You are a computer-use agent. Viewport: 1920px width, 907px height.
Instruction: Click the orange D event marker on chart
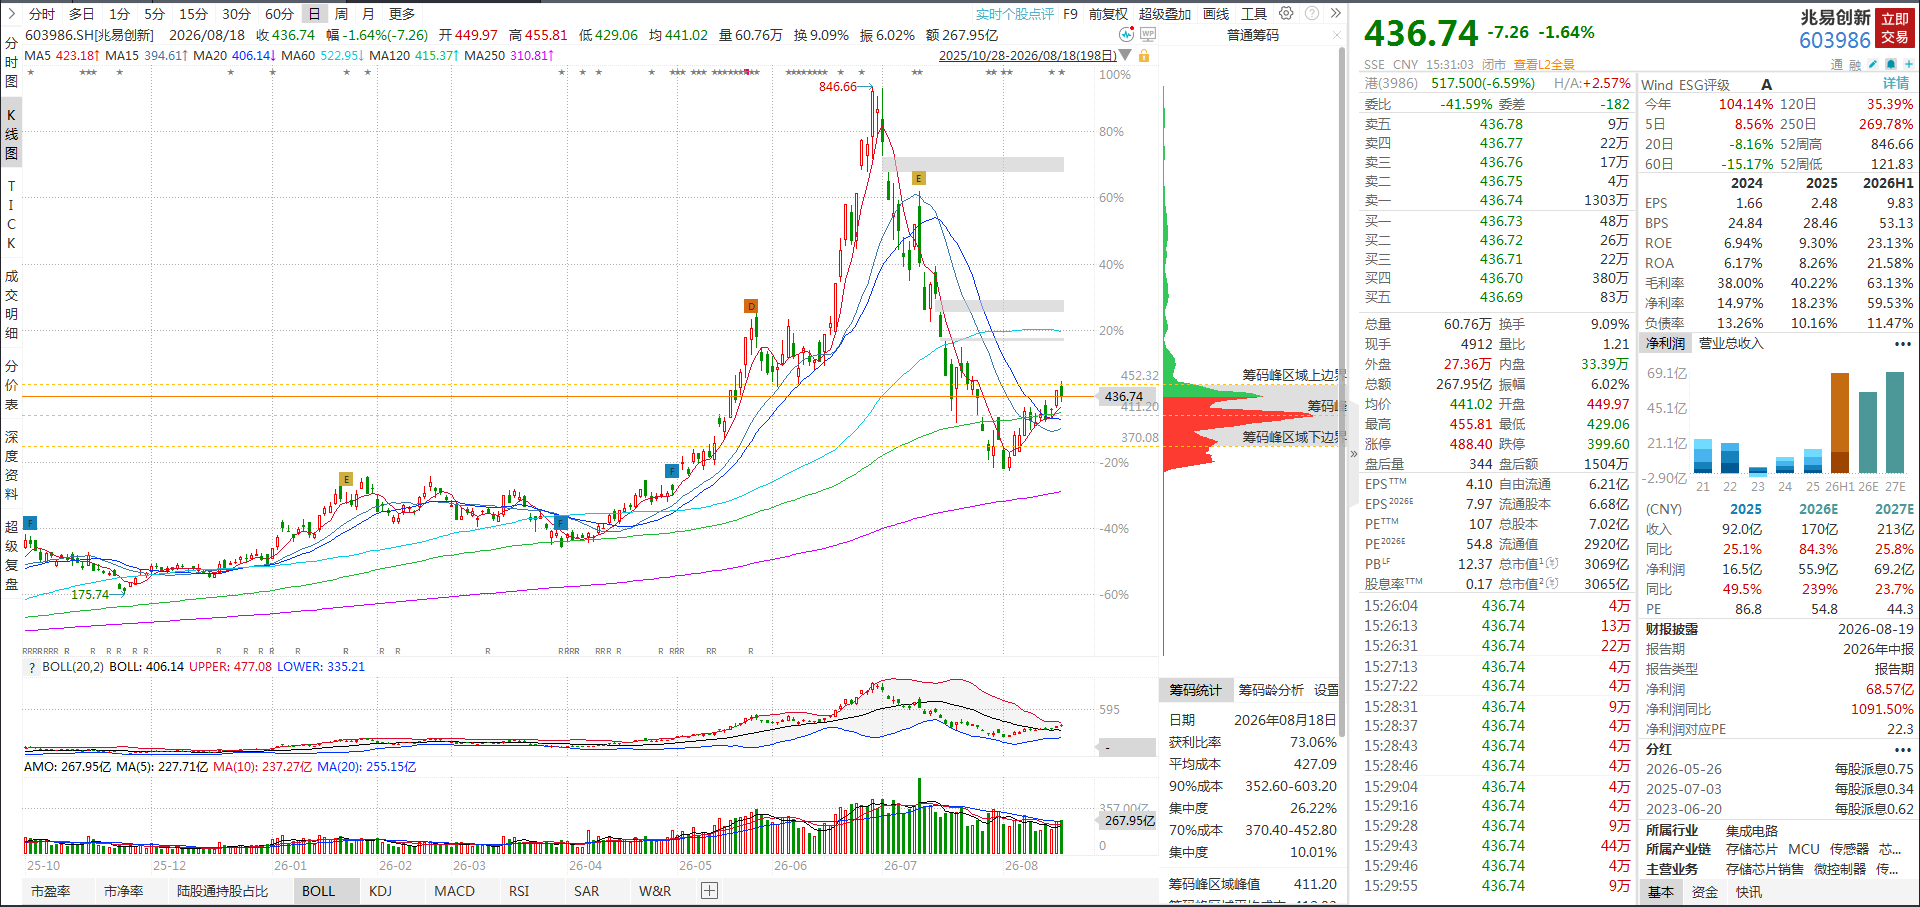click(751, 306)
